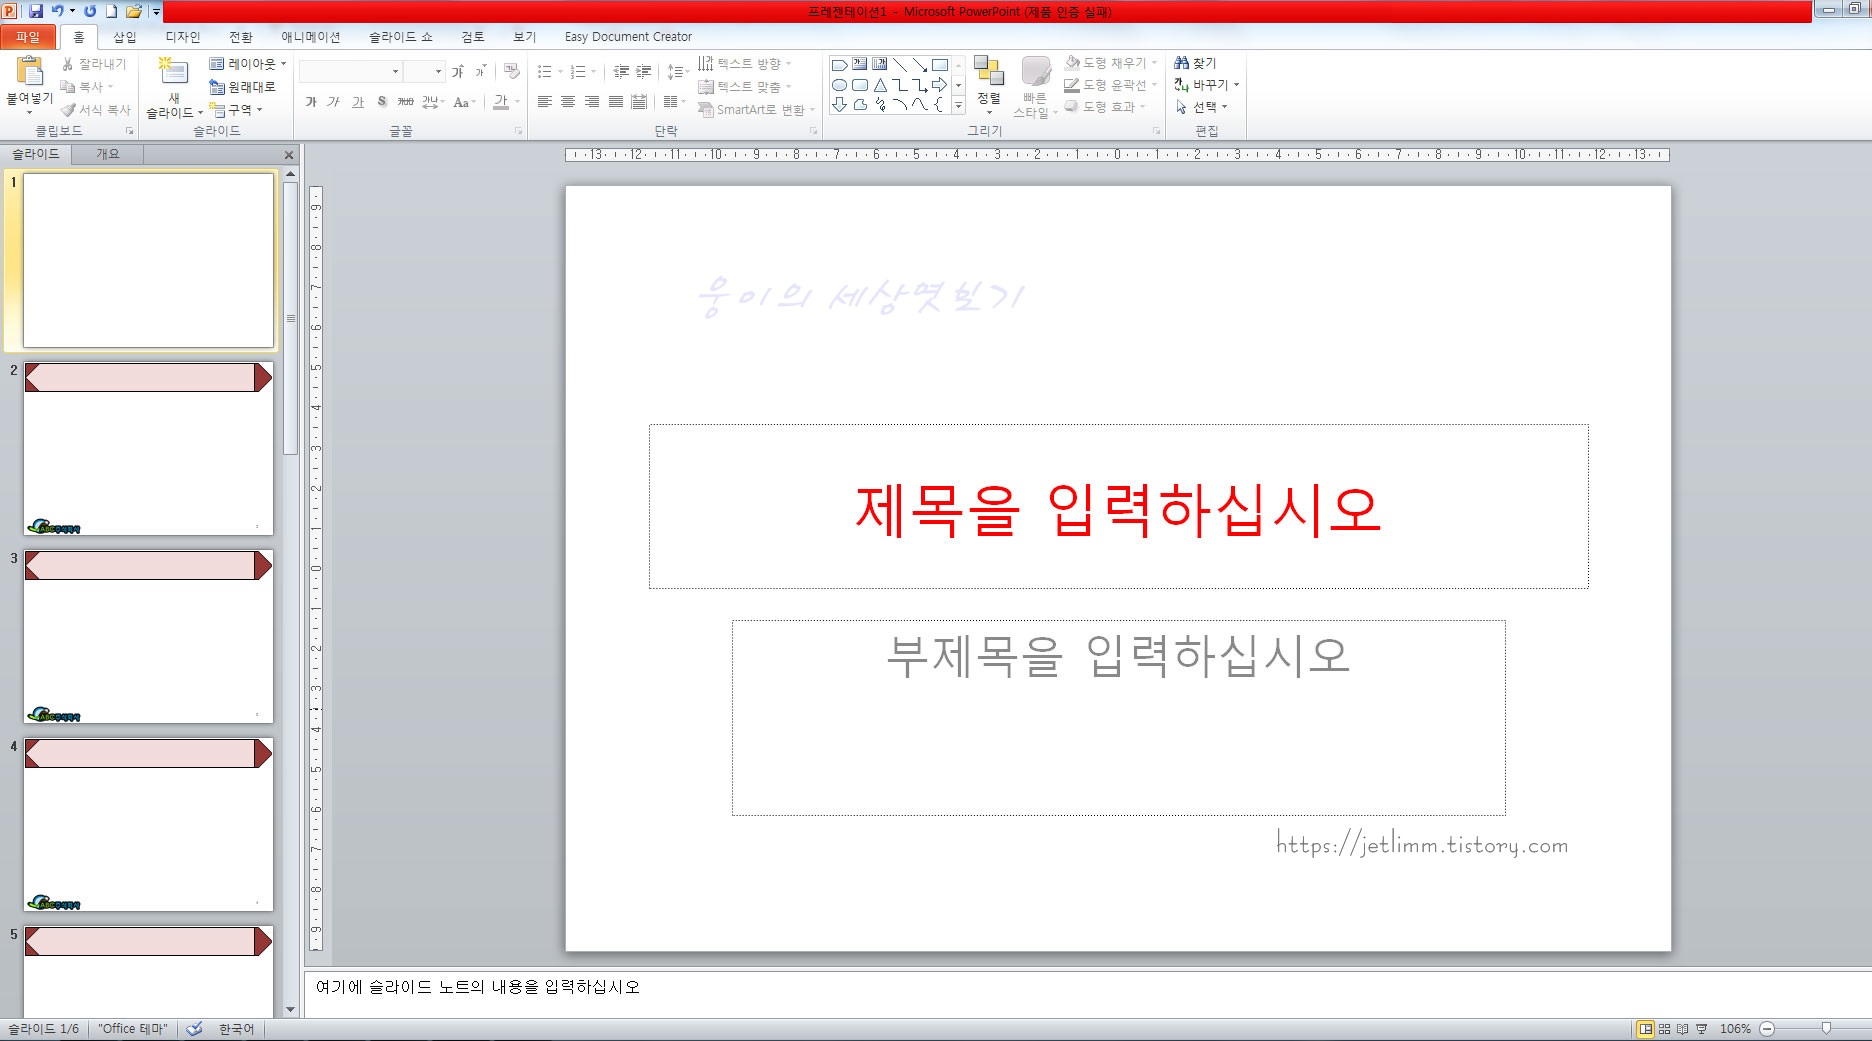Align text left

pos(545,102)
